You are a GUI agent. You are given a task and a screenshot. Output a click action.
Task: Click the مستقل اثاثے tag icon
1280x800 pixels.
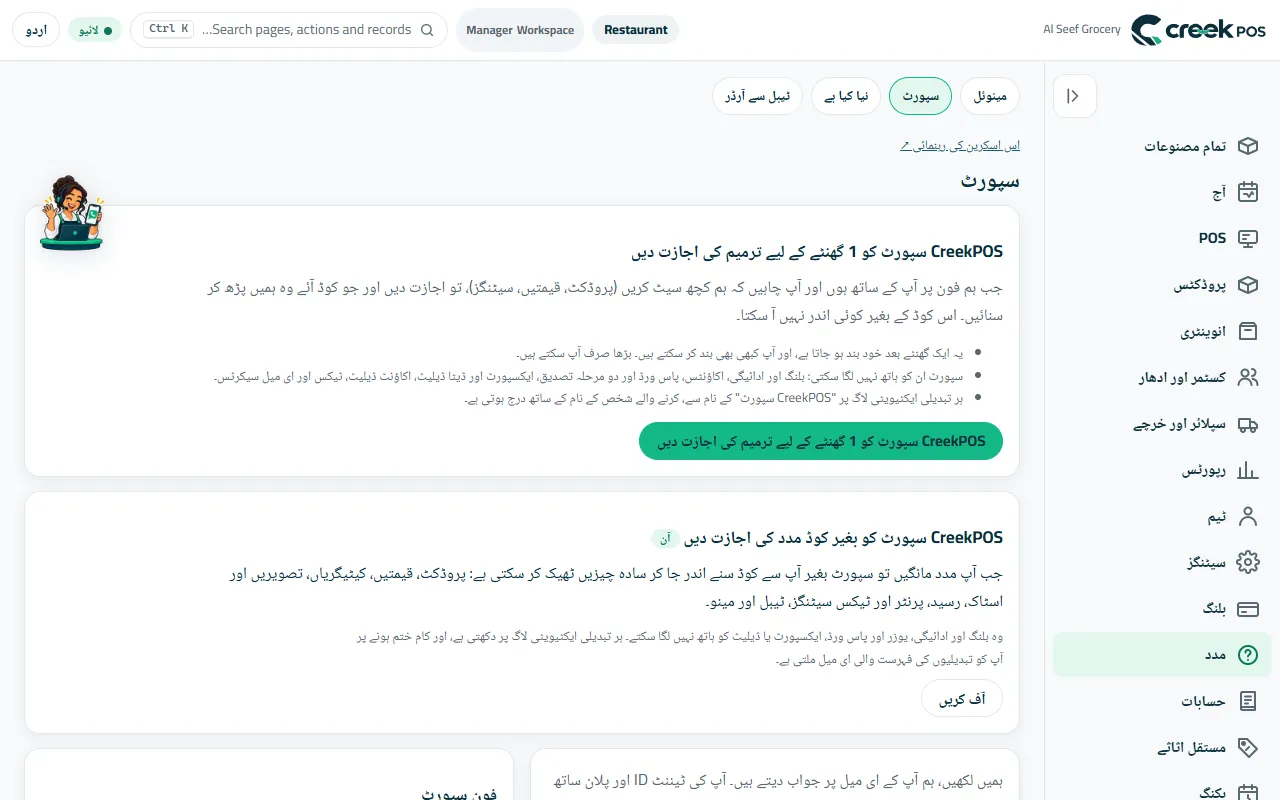(x=1247, y=747)
